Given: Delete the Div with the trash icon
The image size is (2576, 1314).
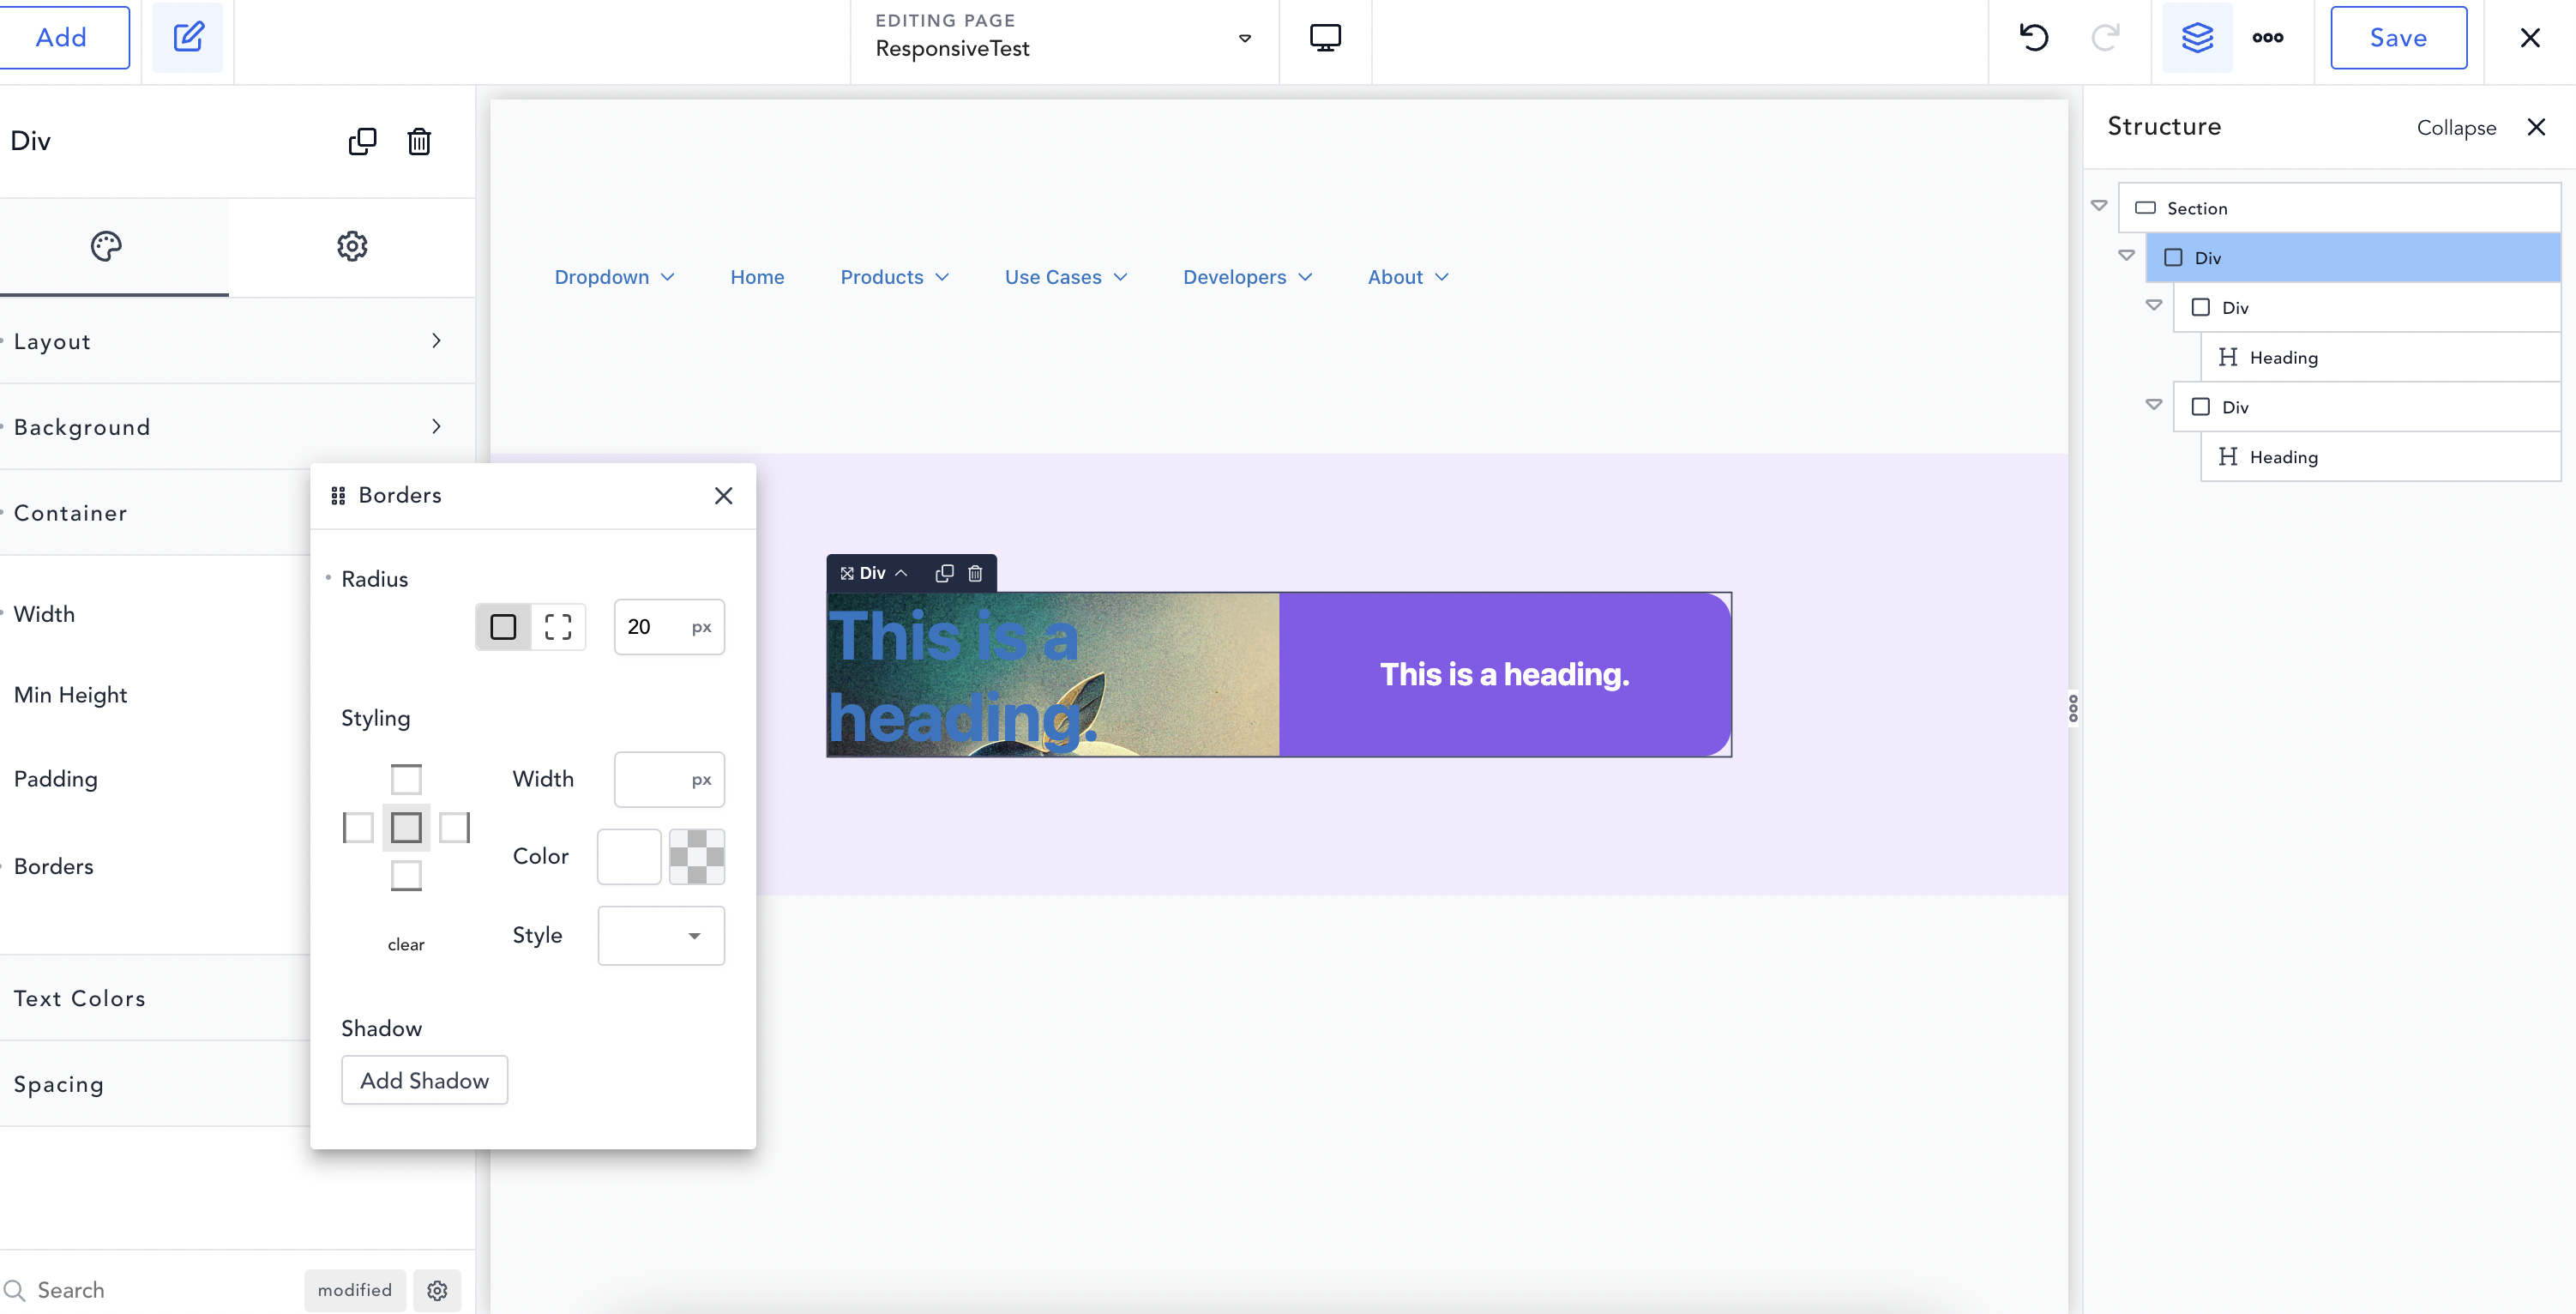Looking at the screenshot, I should coord(419,141).
